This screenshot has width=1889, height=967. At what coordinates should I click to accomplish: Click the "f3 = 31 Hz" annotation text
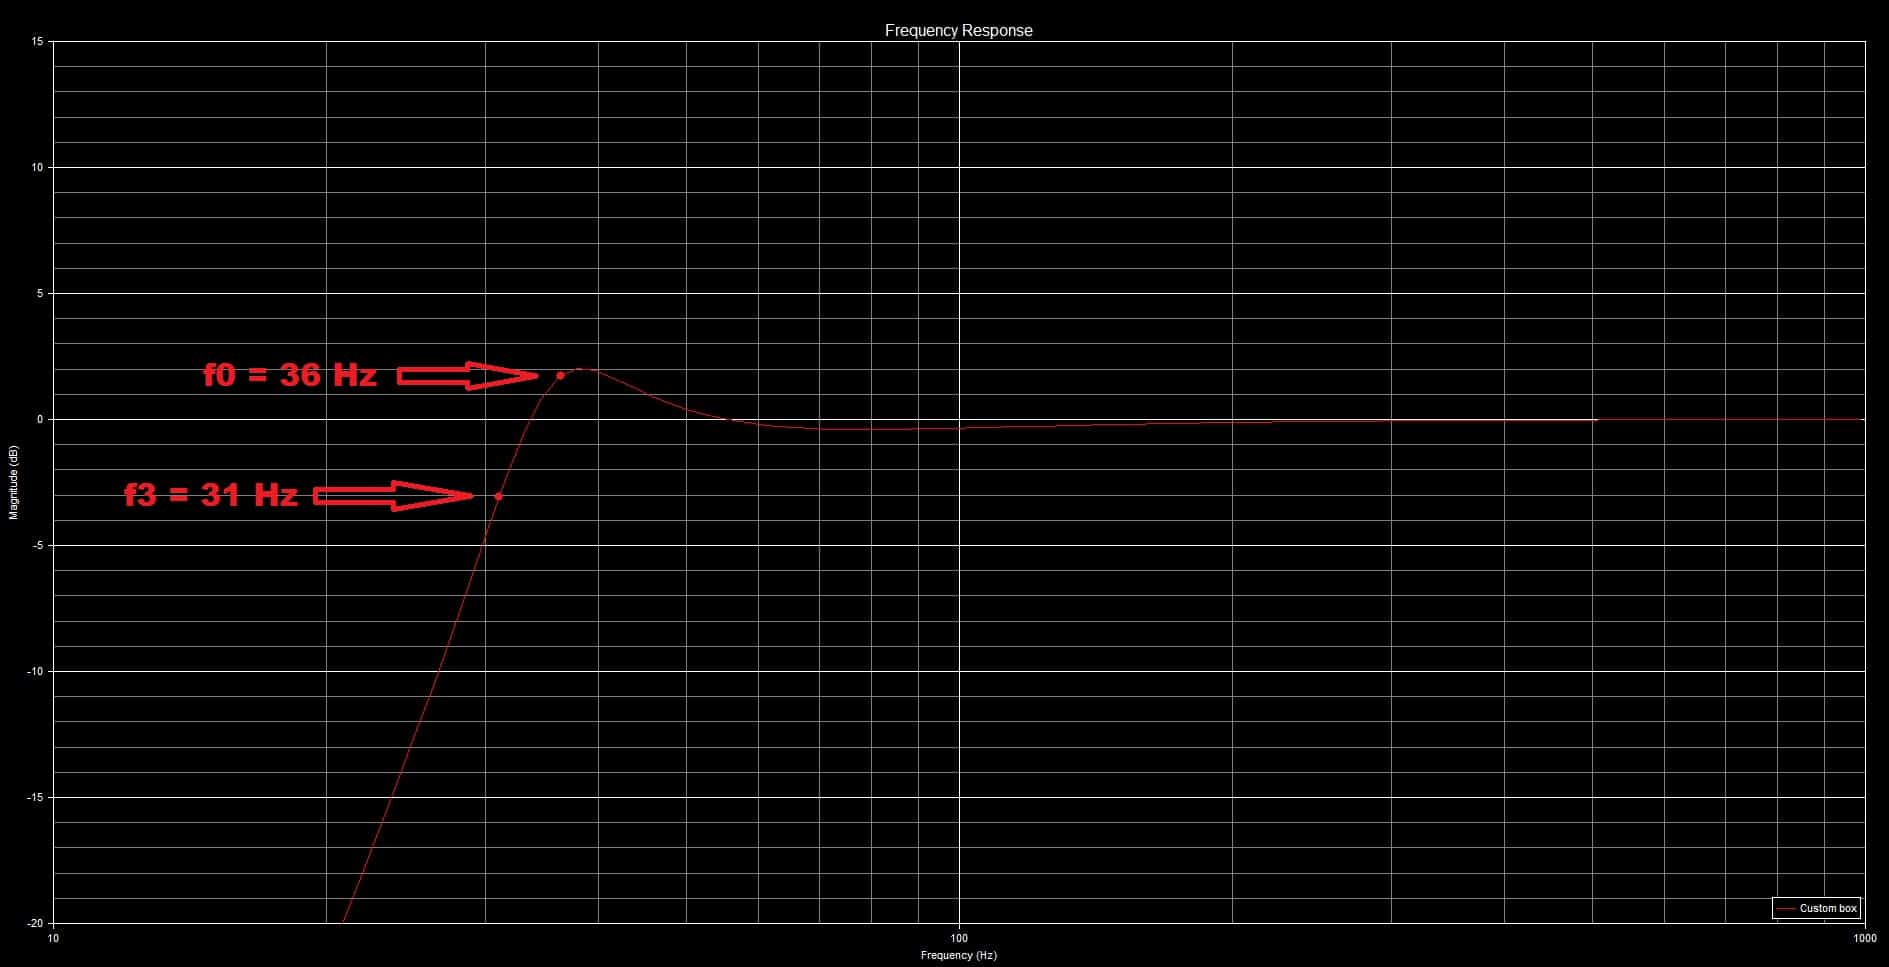[211, 495]
